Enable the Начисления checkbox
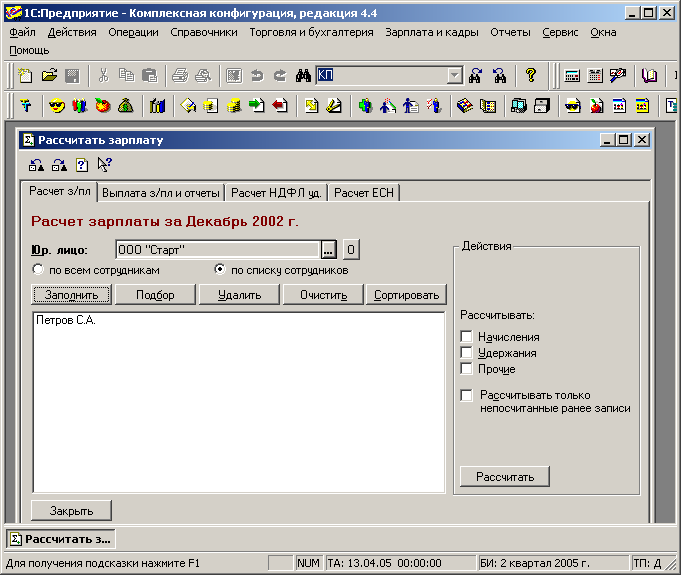The width and height of the screenshot is (681, 575). 466,337
